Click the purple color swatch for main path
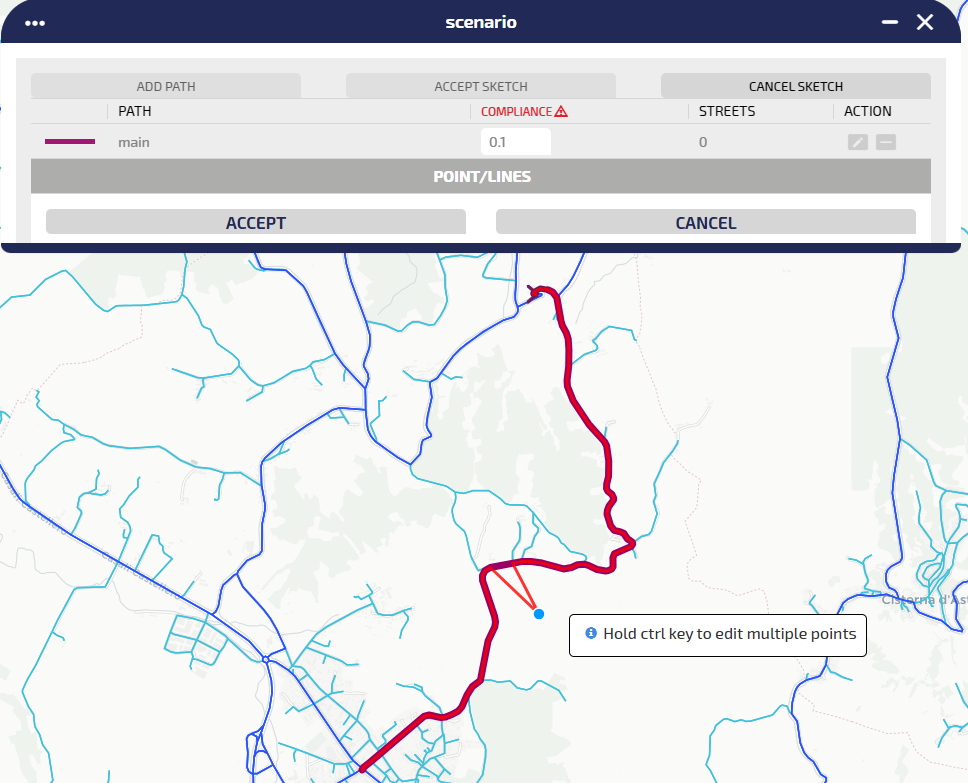 click(70, 142)
